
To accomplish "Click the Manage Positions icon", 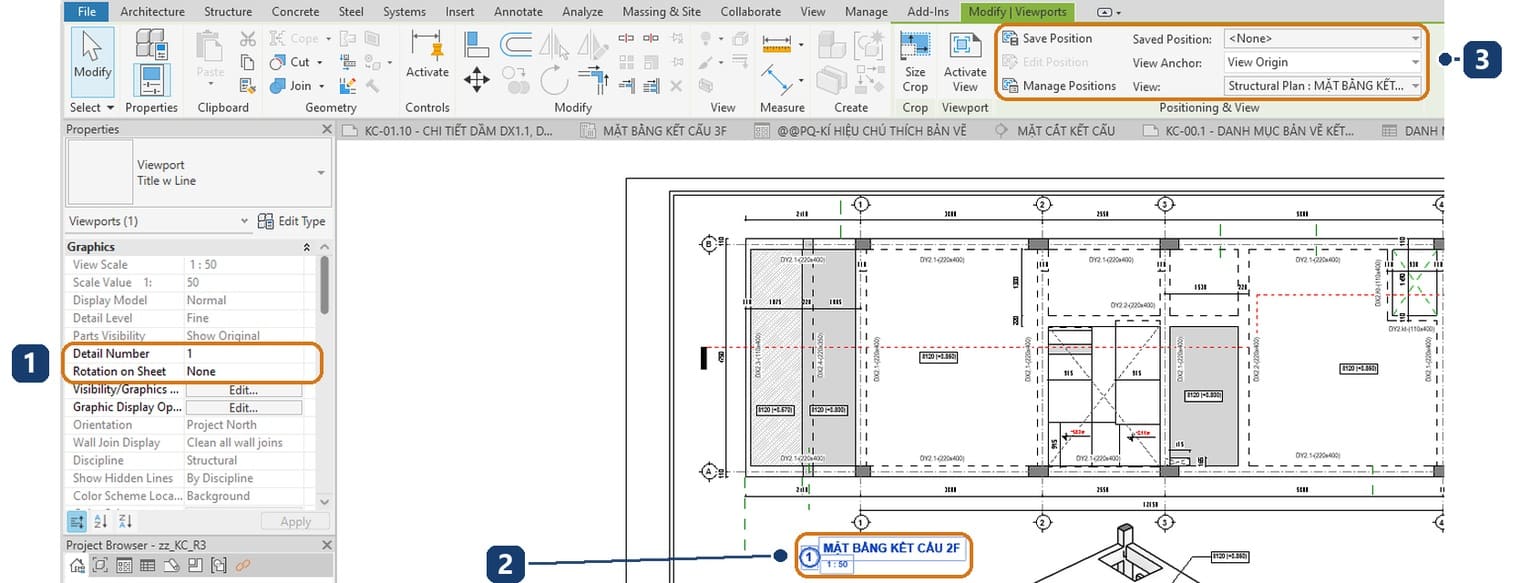I will pyautogui.click(x=1009, y=86).
